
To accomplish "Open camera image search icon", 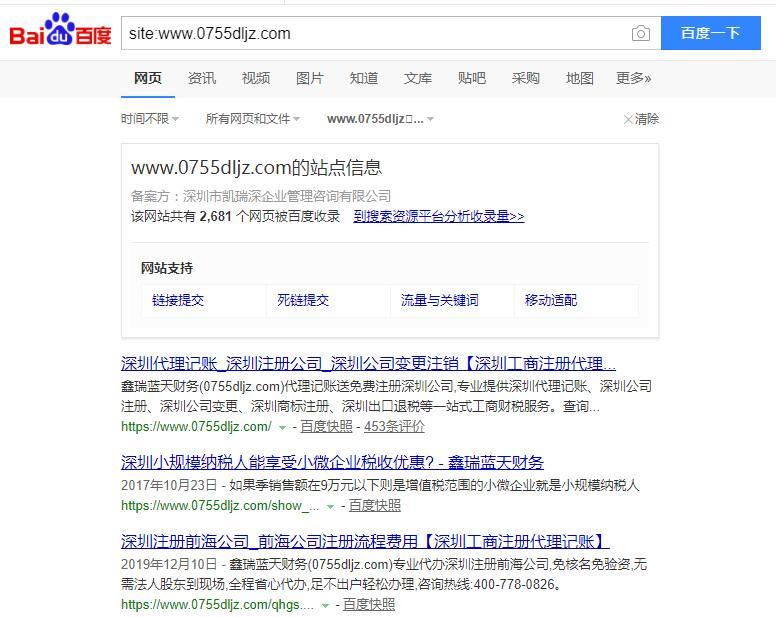I will click(640, 33).
